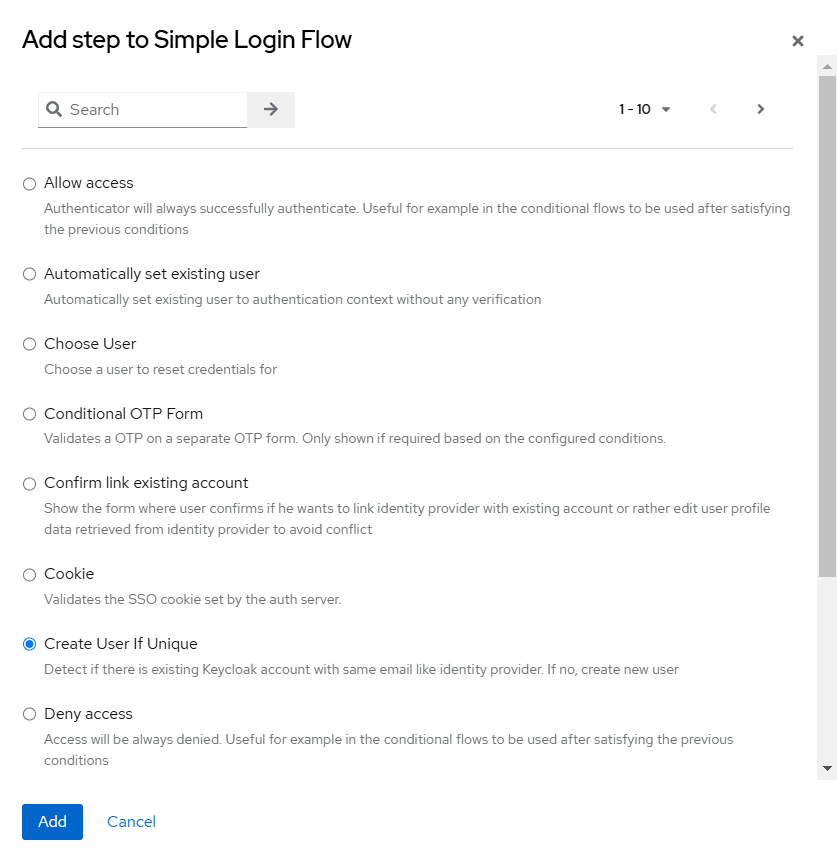The height and width of the screenshot is (858, 837).
Task: Click the search submit arrow button
Action: (x=270, y=110)
